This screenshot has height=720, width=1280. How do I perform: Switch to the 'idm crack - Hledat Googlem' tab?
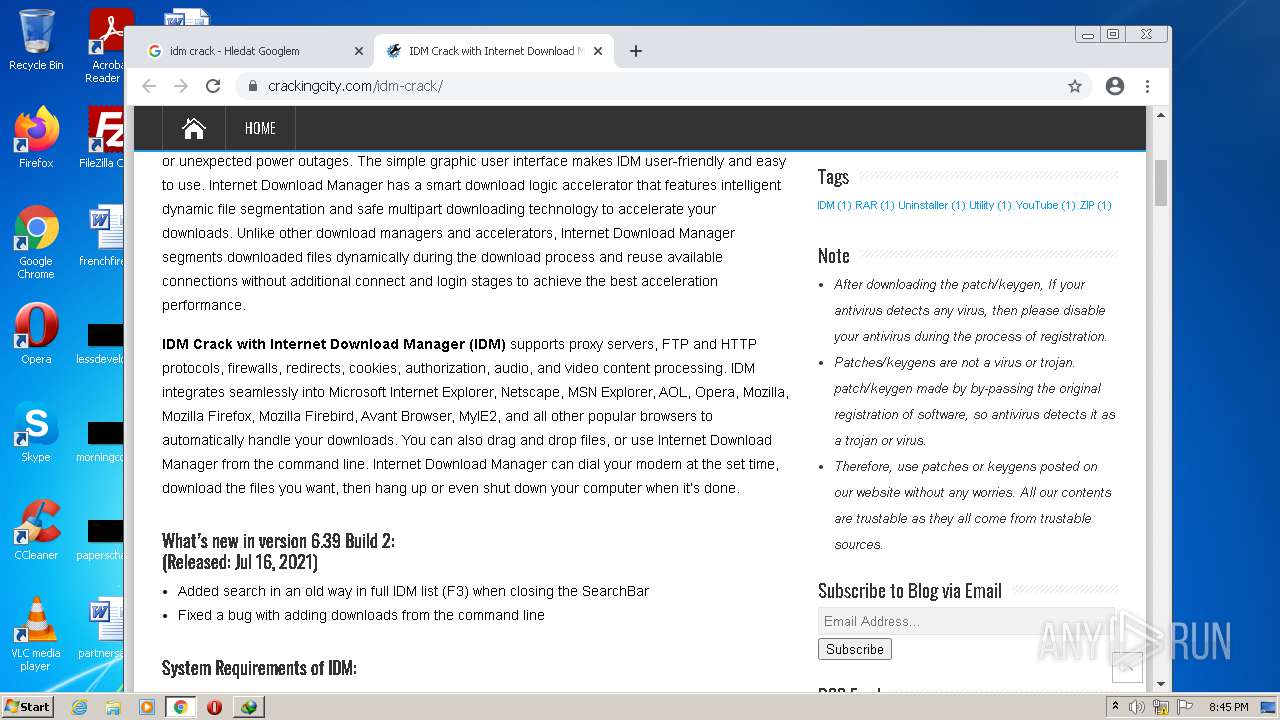click(255, 51)
